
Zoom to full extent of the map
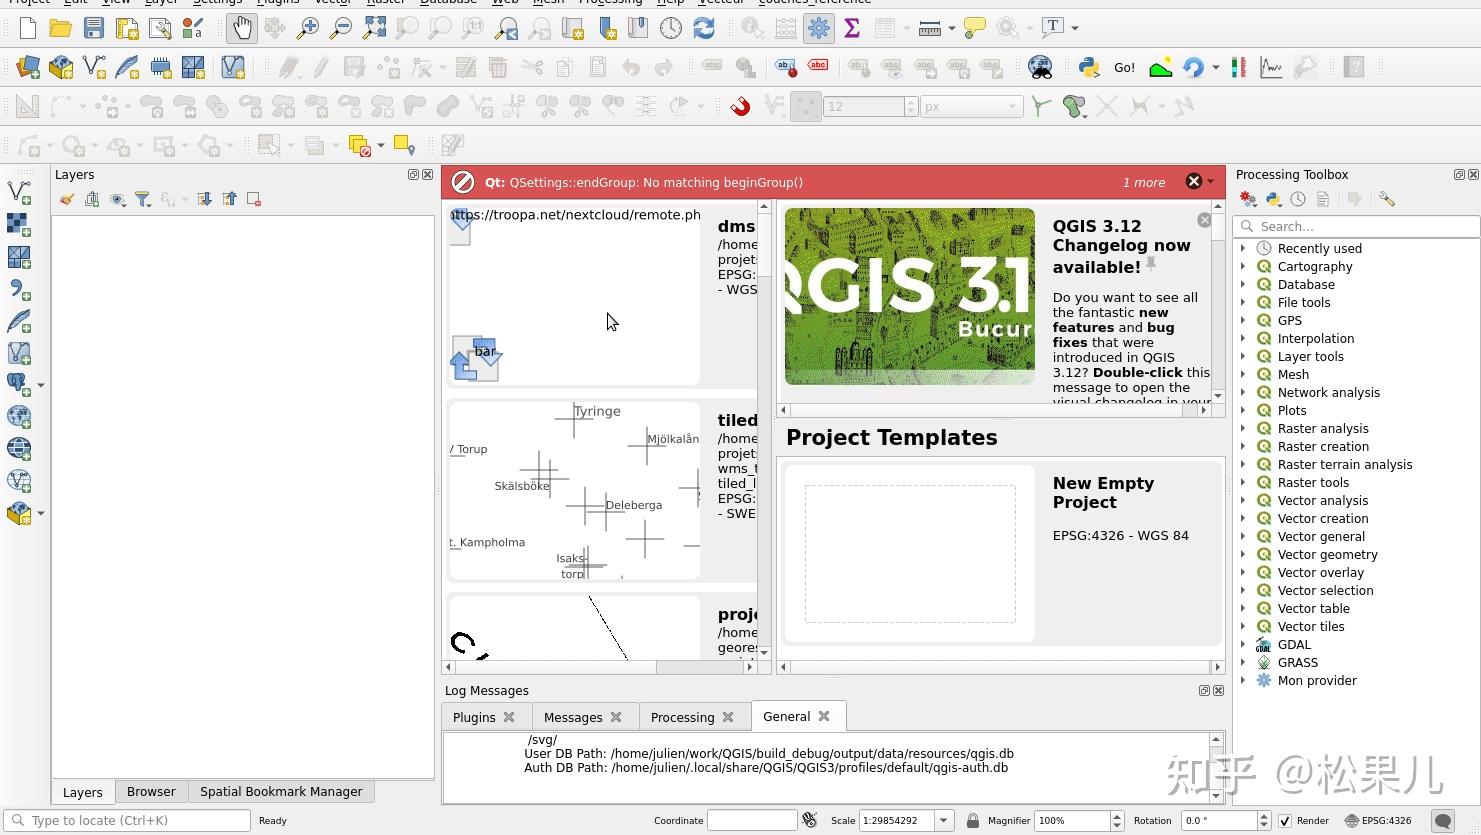(374, 28)
